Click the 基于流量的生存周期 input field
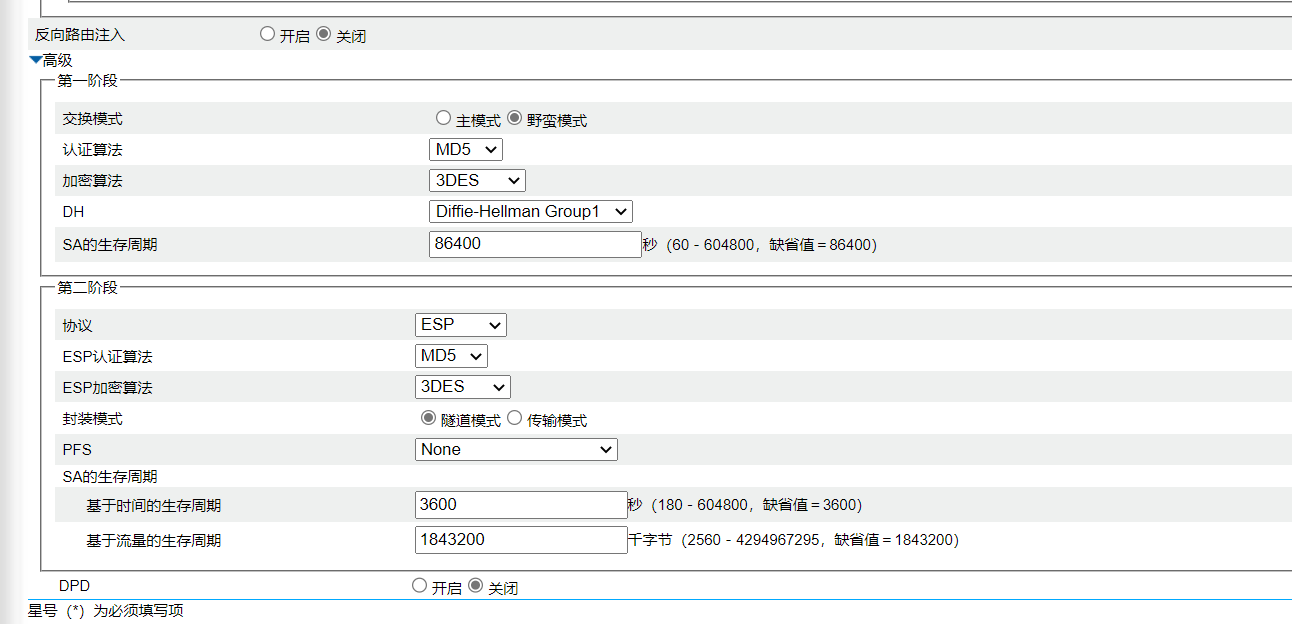This screenshot has width=1292, height=624. (521, 540)
